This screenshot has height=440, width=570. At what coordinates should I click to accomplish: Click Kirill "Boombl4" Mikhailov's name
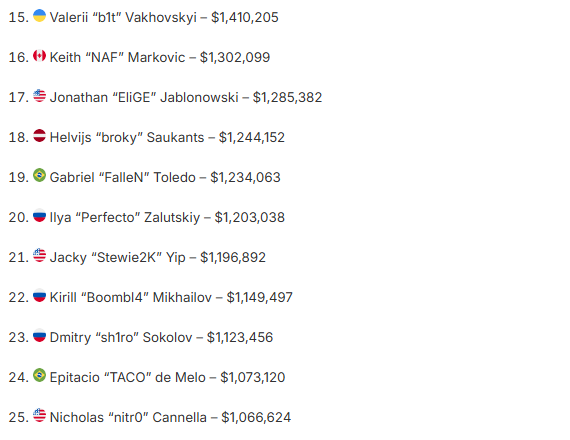point(131,297)
